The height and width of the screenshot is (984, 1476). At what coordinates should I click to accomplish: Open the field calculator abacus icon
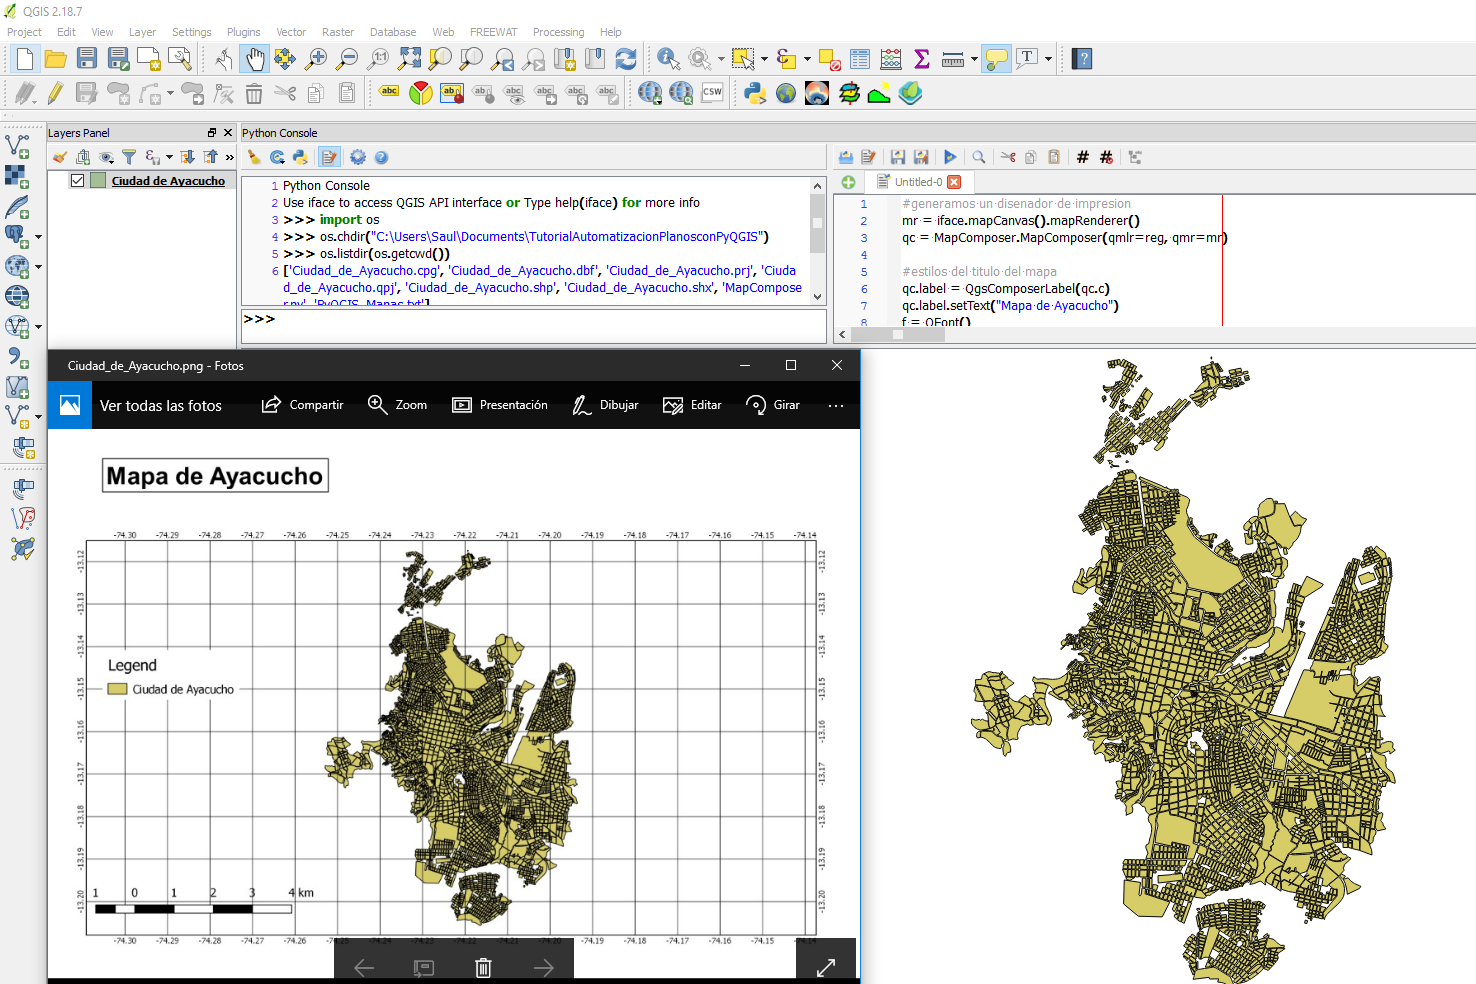point(891,59)
